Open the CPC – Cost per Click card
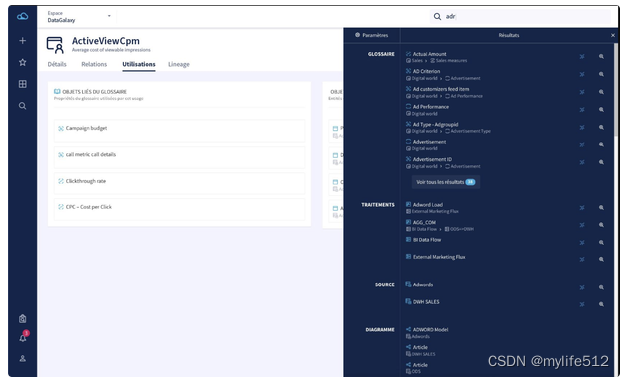Screen dimensions: 625x379 [x=179, y=209]
